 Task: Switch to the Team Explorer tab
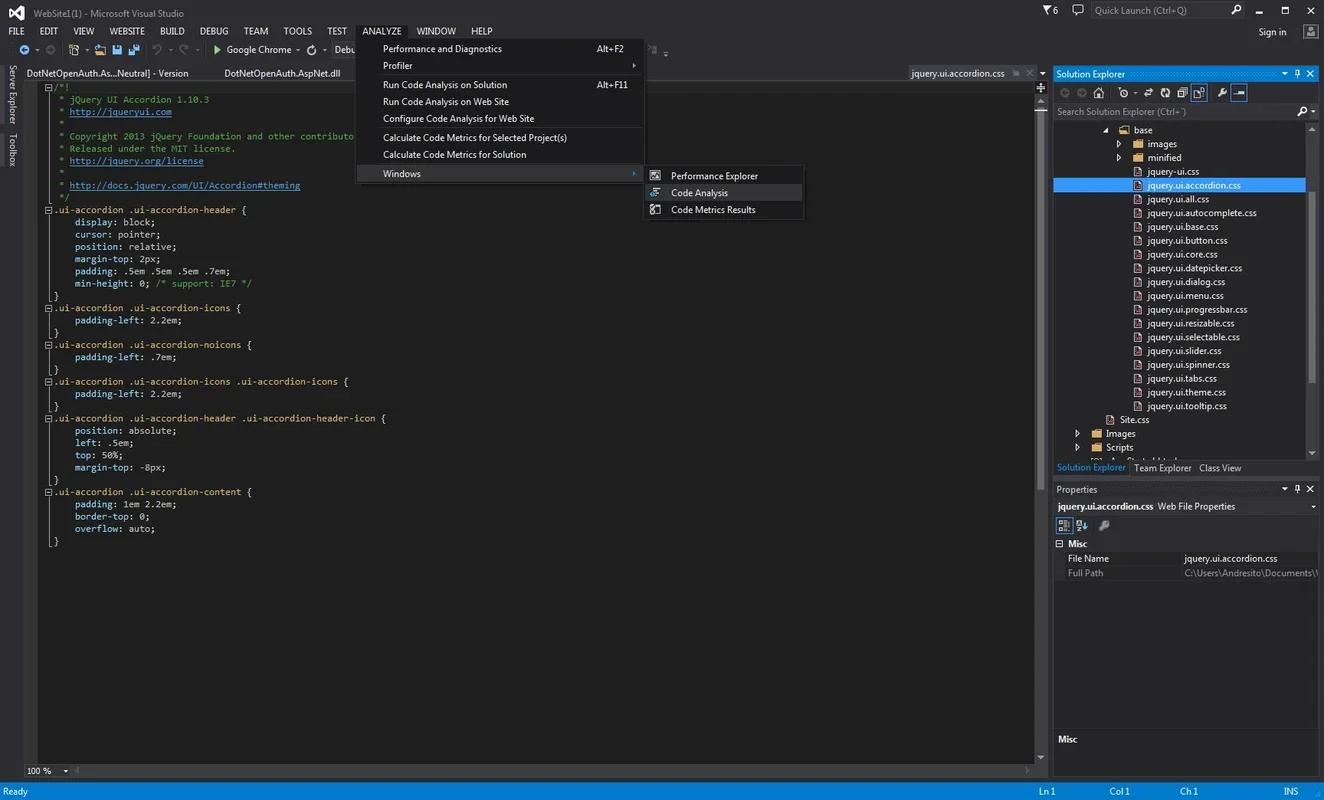pyautogui.click(x=1162, y=468)
